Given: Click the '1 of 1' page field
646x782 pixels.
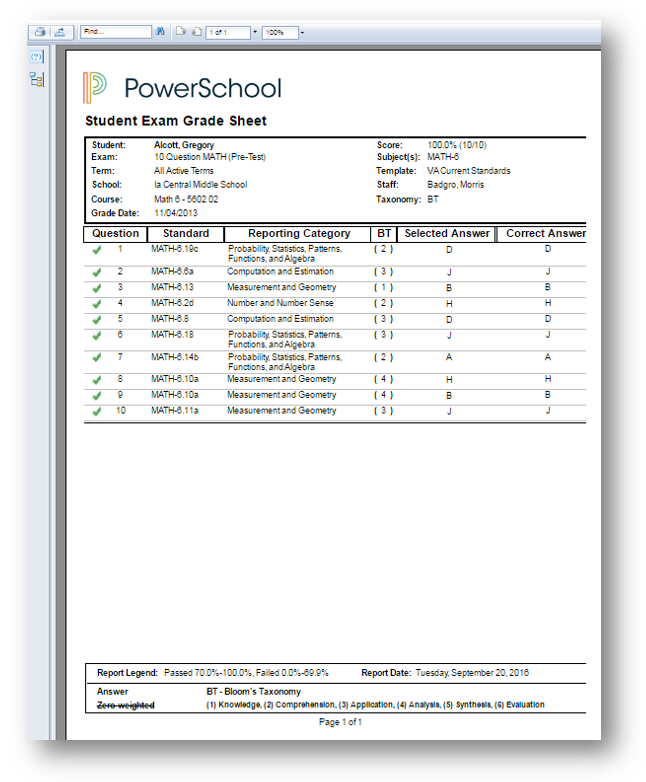Looking at the screenshot, I should [x=228, y=32].
